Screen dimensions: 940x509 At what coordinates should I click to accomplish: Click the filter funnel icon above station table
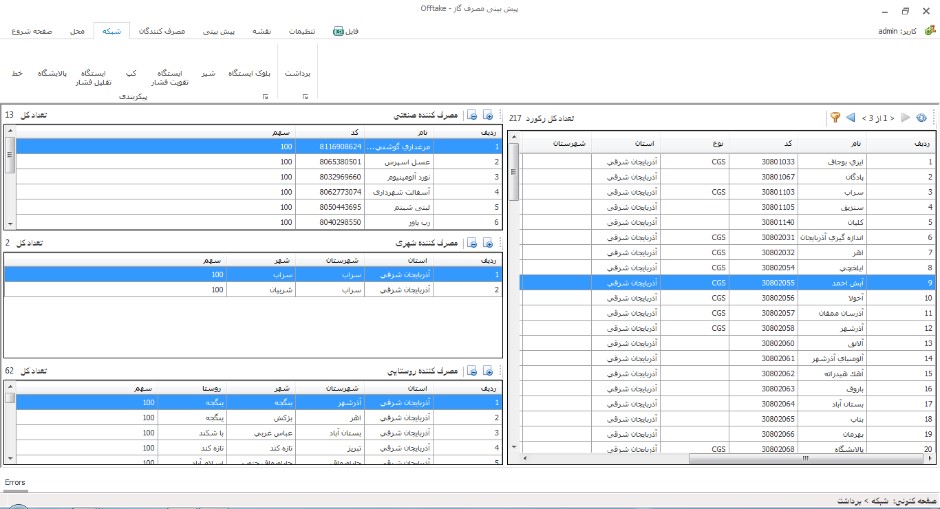pyautogui.click(x=834, y=118)
